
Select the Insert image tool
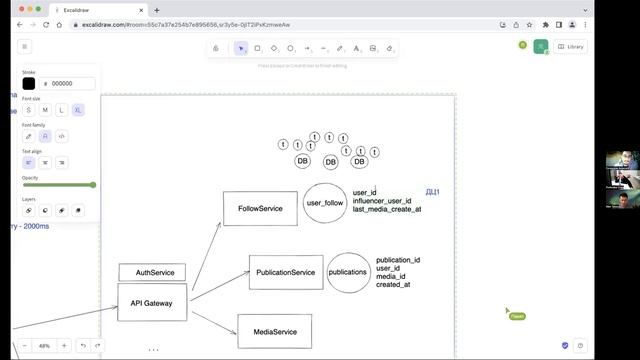373,49
